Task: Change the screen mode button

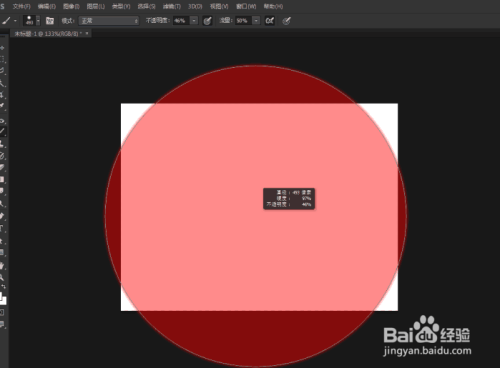Action: tap(2, 324)
